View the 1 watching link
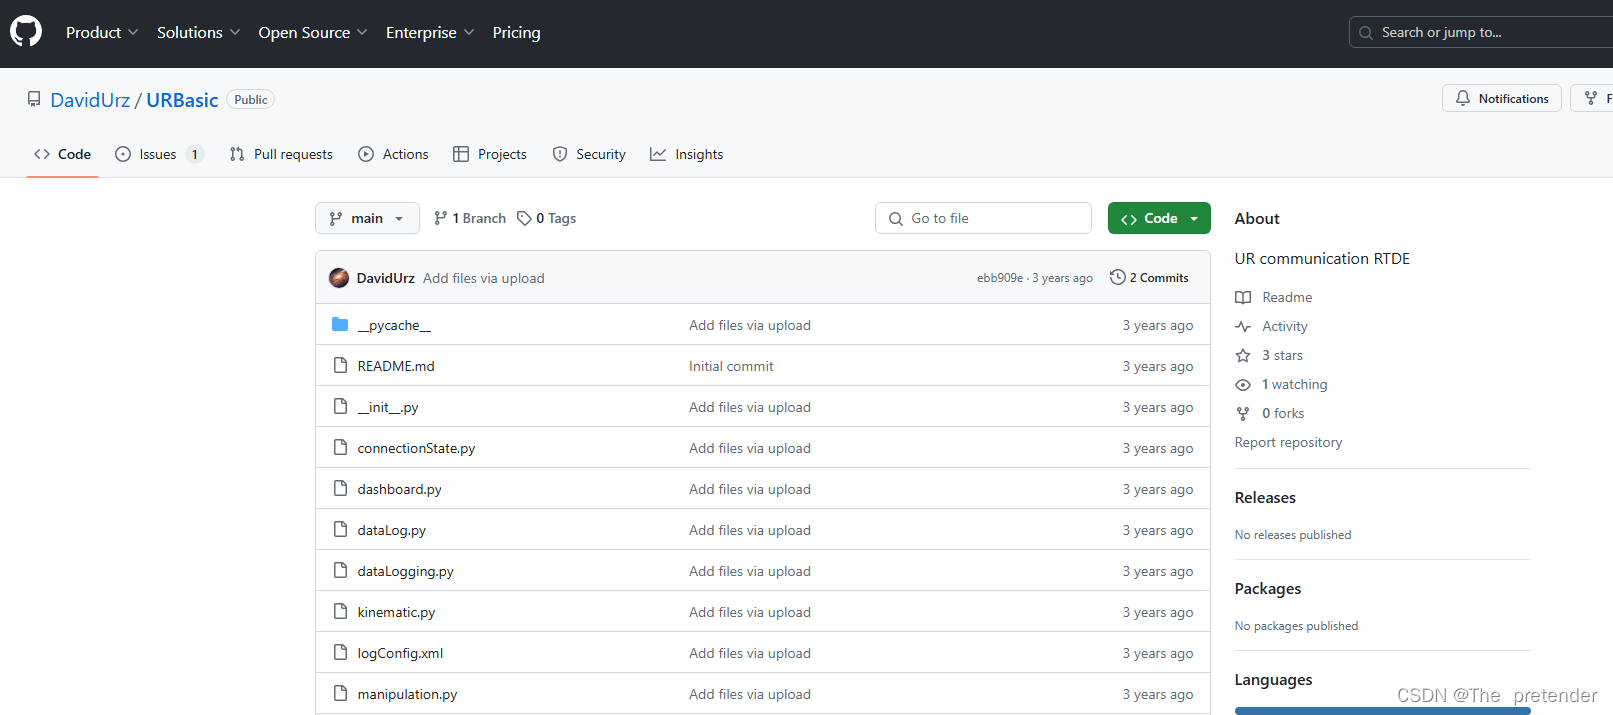The image size is (1613, 715). tap(1294, 384)
